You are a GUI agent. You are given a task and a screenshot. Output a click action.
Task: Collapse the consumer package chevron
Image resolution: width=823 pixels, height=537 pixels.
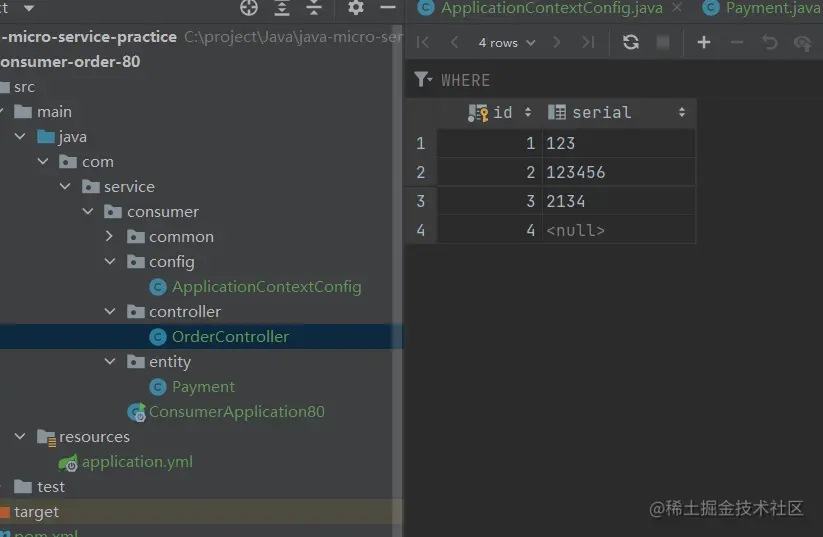88,212
